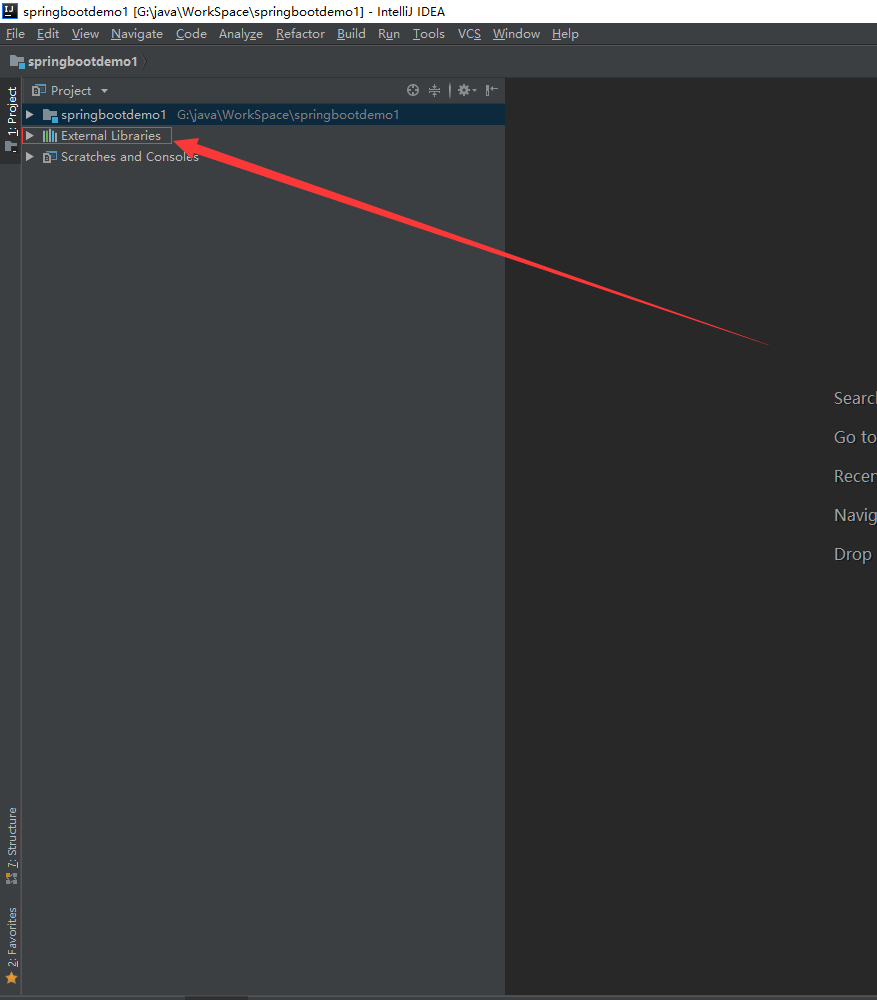
Task: Toggle the Structure side tab
Action: (11, 846)
